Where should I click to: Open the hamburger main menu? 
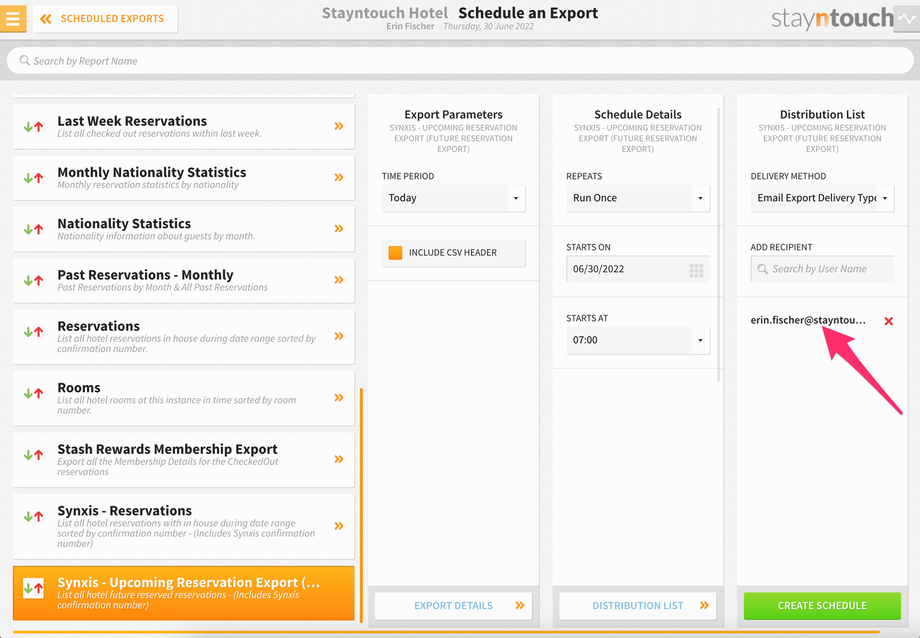pos(12,18)
